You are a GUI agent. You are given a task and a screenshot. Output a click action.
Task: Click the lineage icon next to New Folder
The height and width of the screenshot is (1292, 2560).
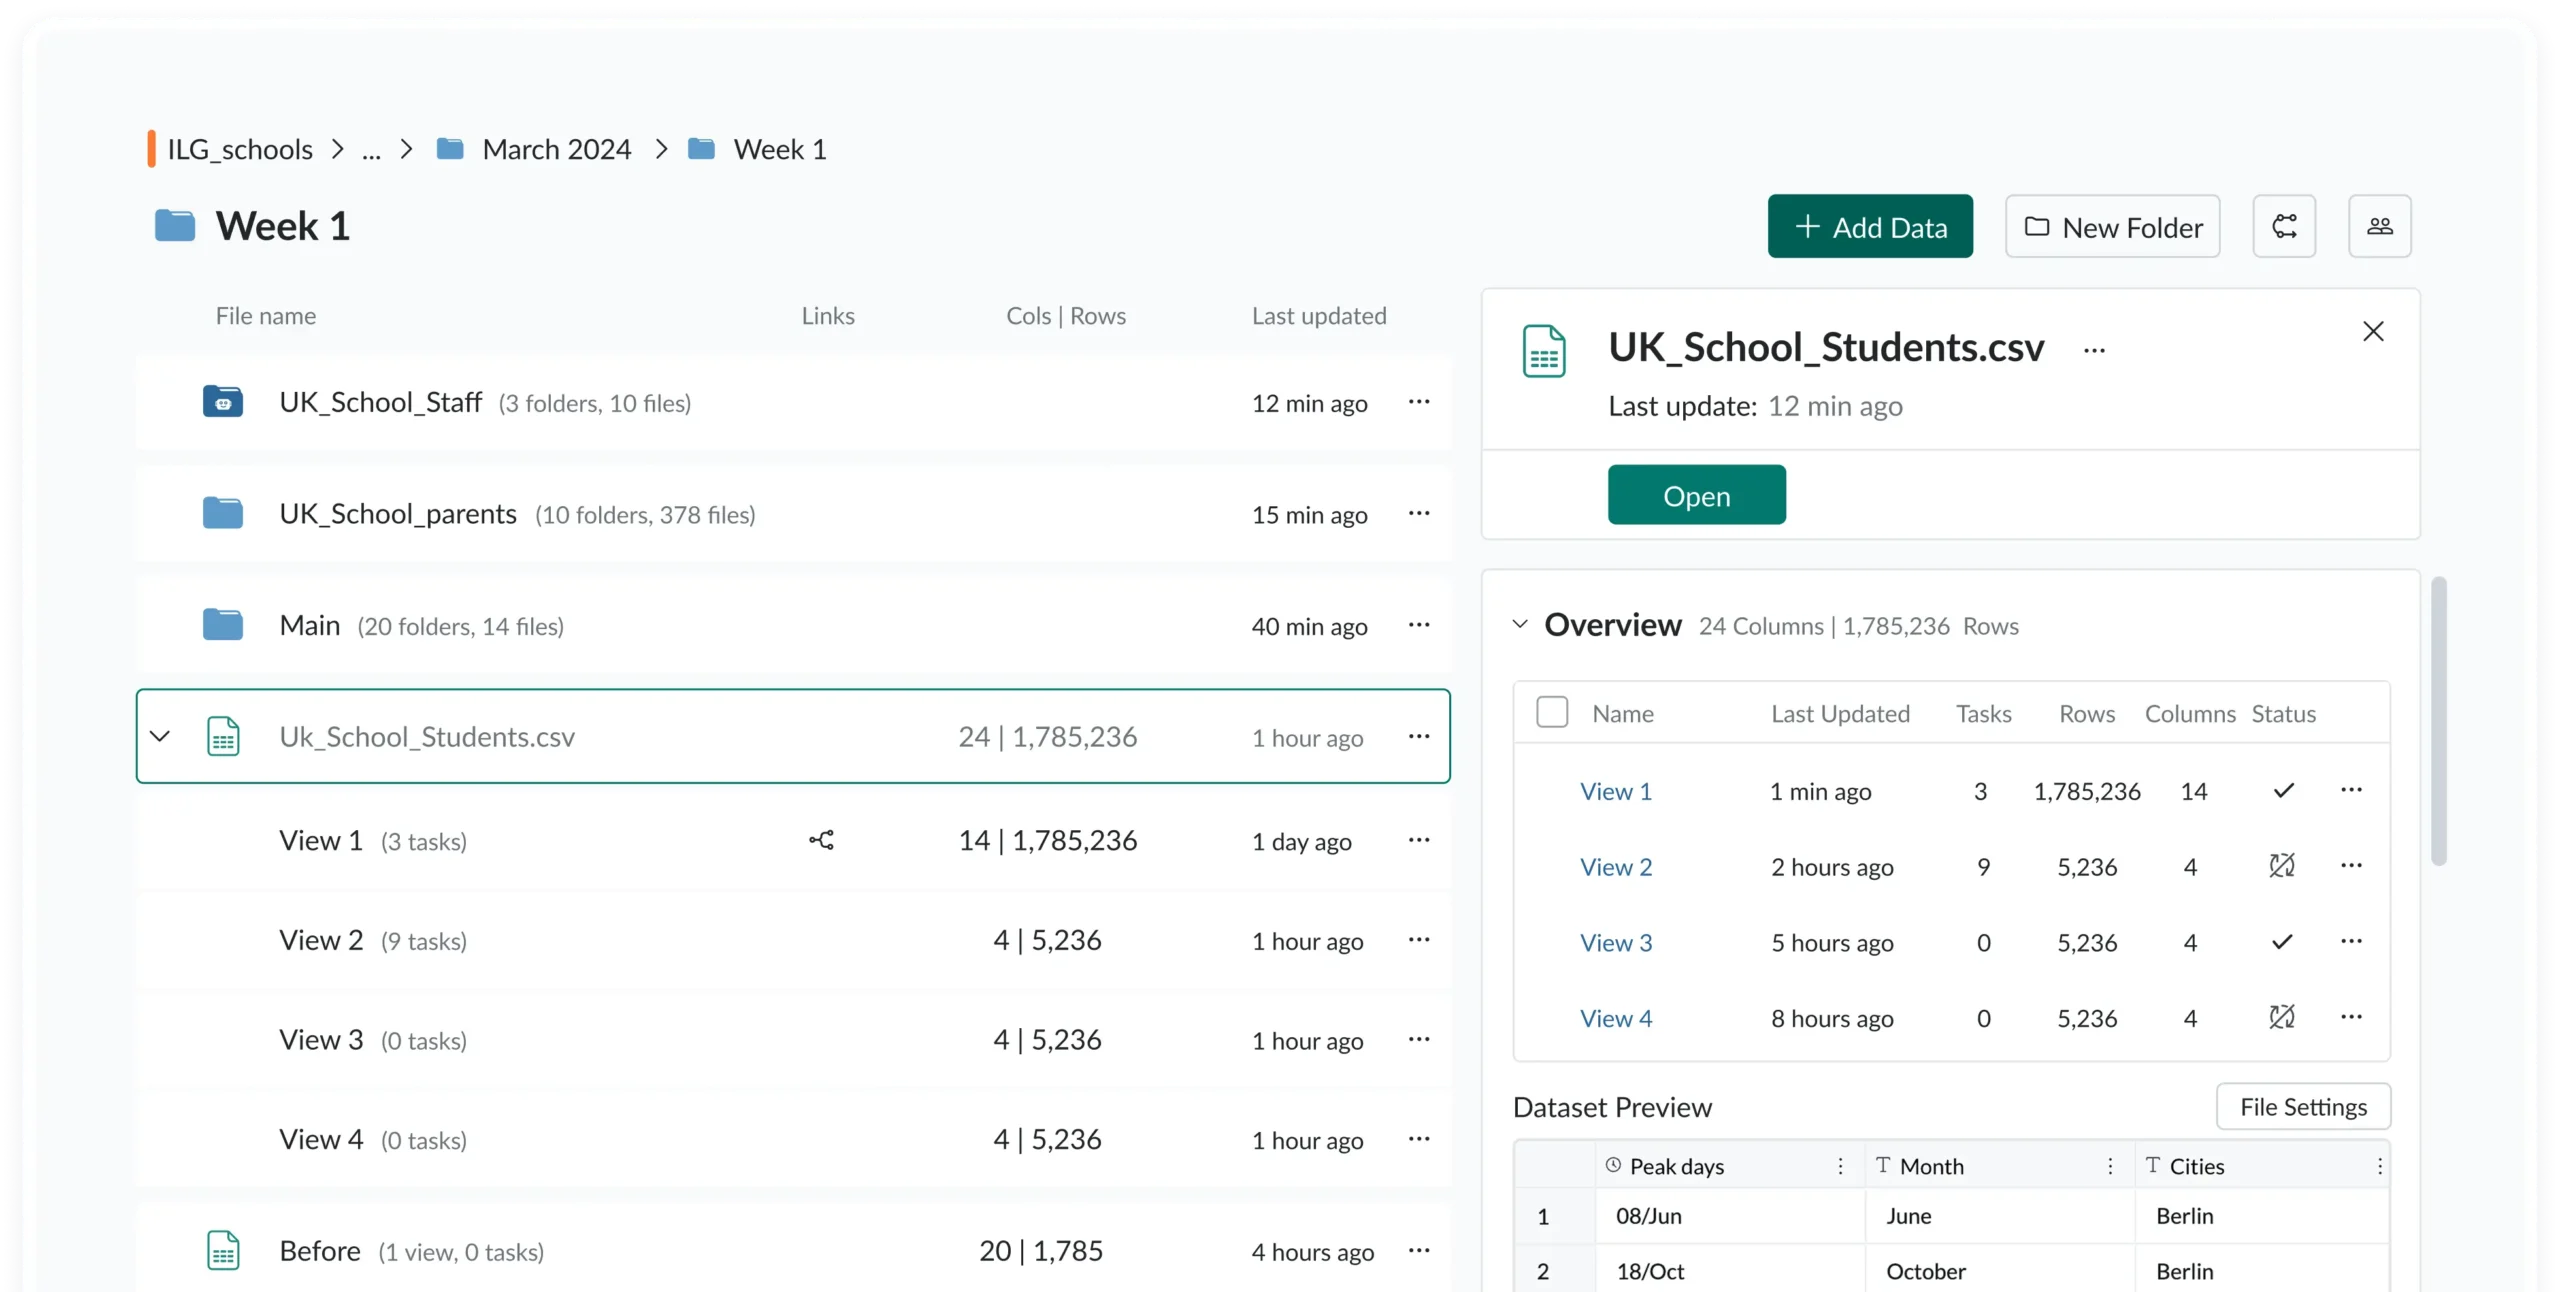click(2284, 227)
